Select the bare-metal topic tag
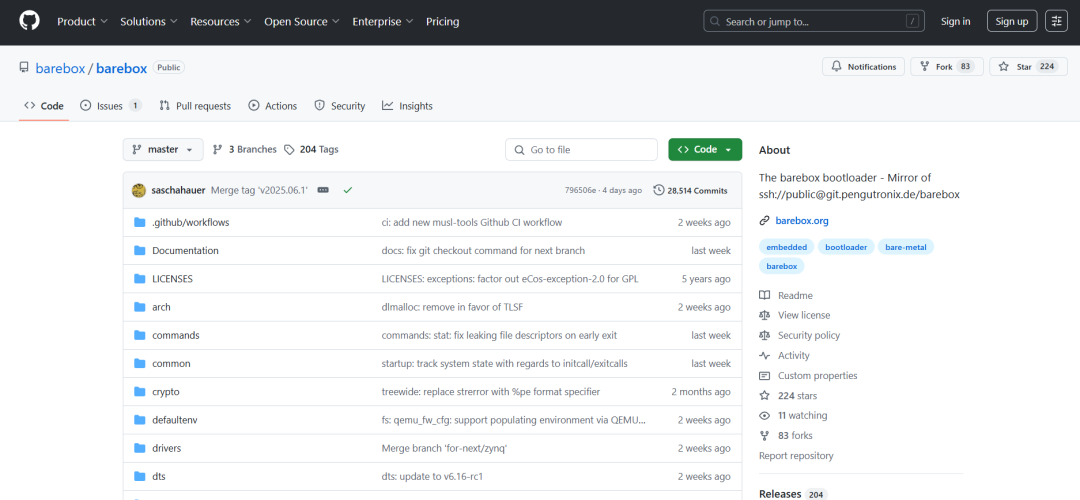Image resolution: width=1080 pixels, height=500 pixels. pyautogui.click(x=906, y=247)
